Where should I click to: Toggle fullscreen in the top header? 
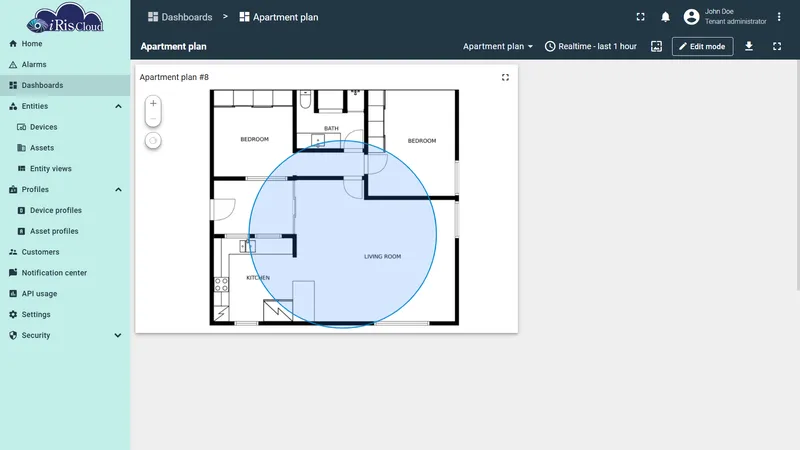point(640,17)
